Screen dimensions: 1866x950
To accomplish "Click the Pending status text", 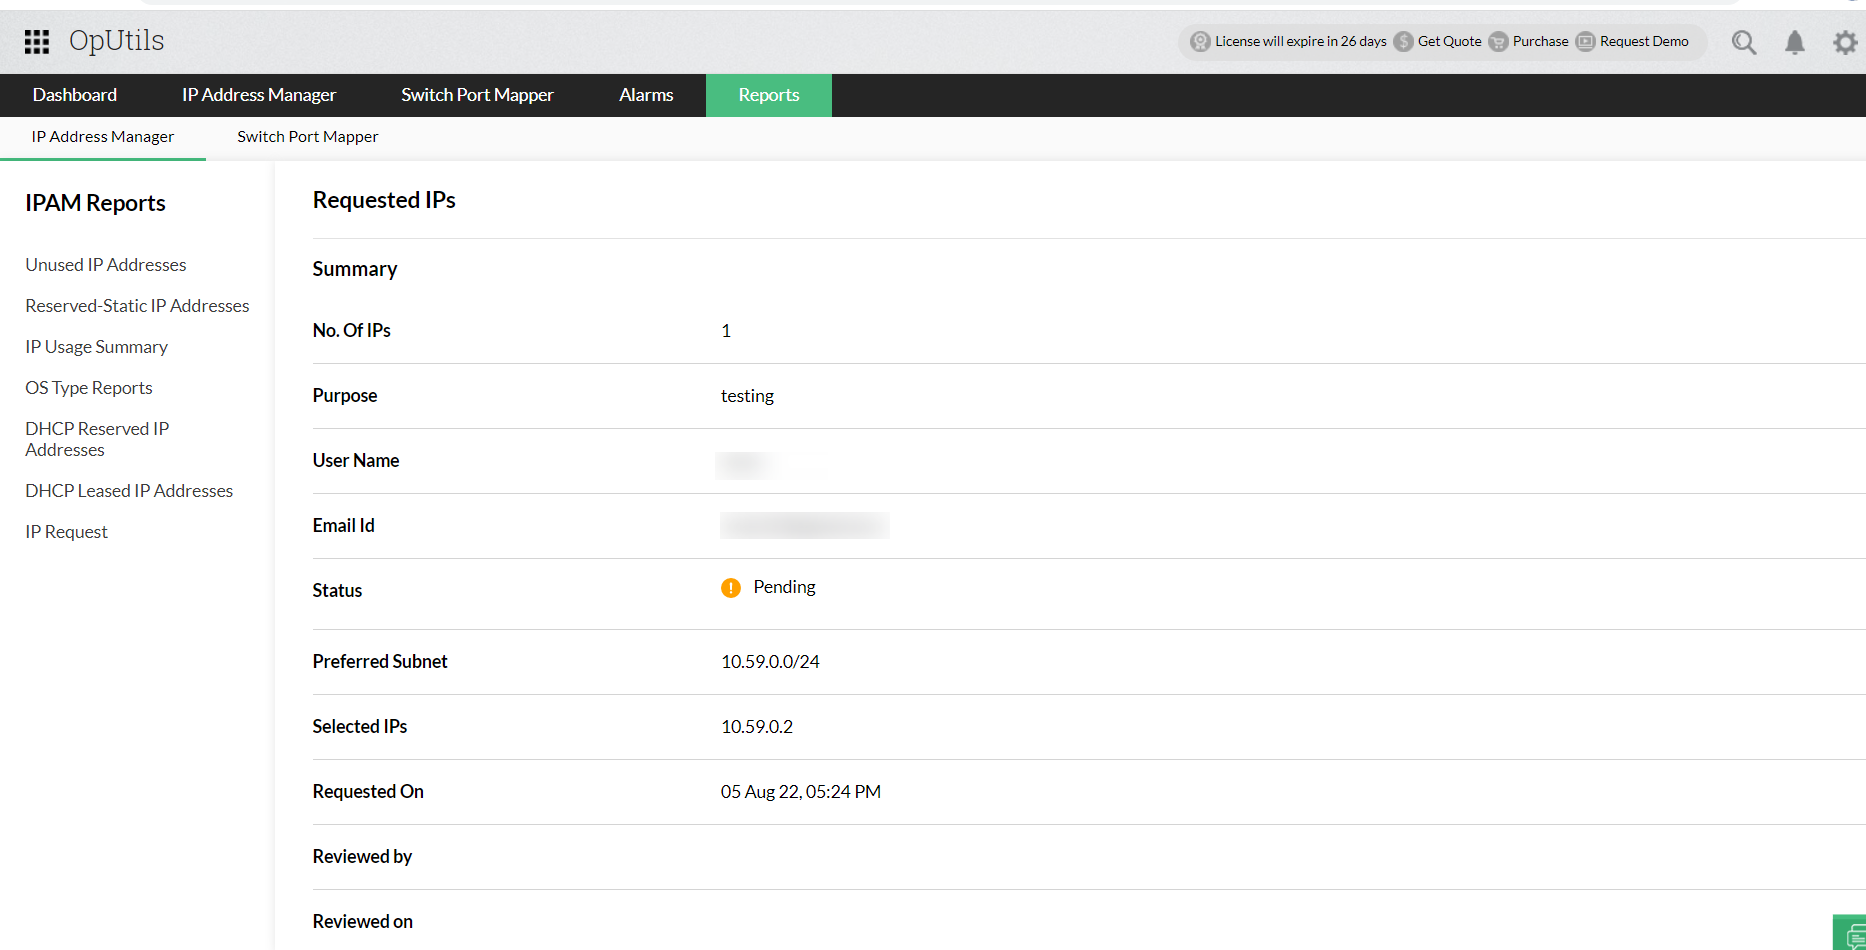I will click(784, 587).
